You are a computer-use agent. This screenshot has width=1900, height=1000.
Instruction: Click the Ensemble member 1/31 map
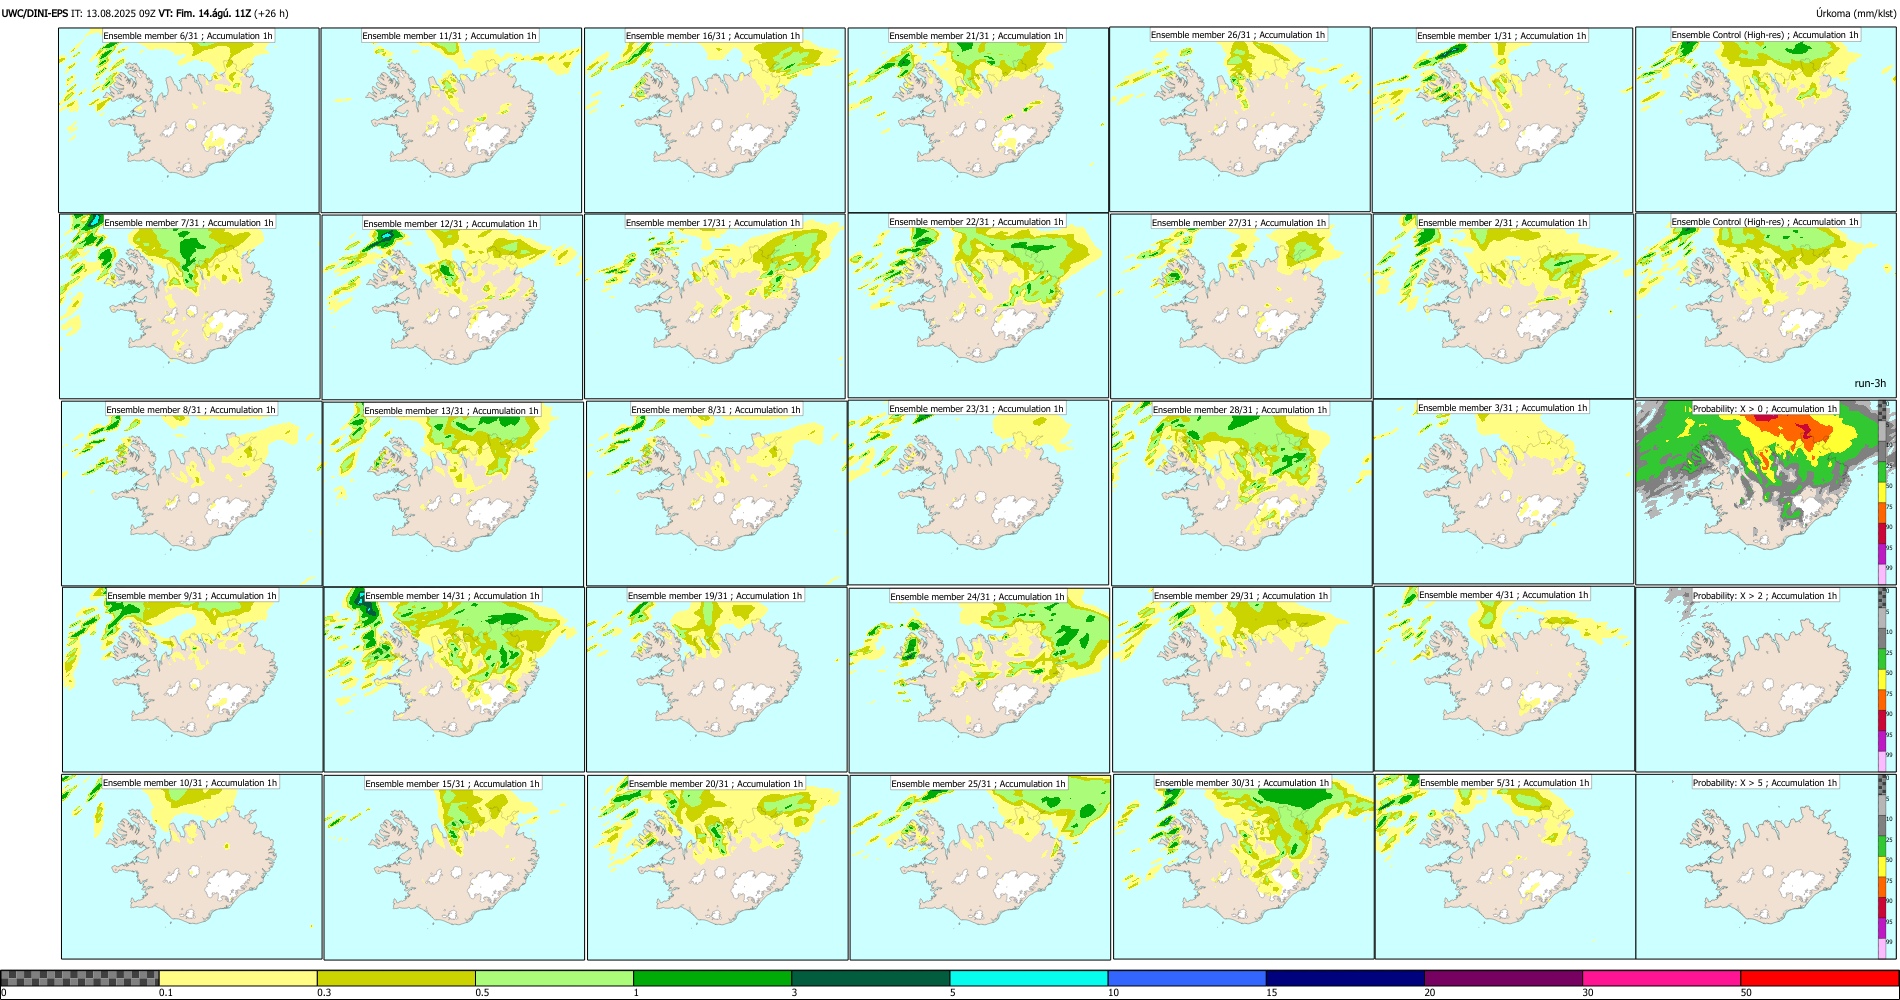(x=1502, y=119)
